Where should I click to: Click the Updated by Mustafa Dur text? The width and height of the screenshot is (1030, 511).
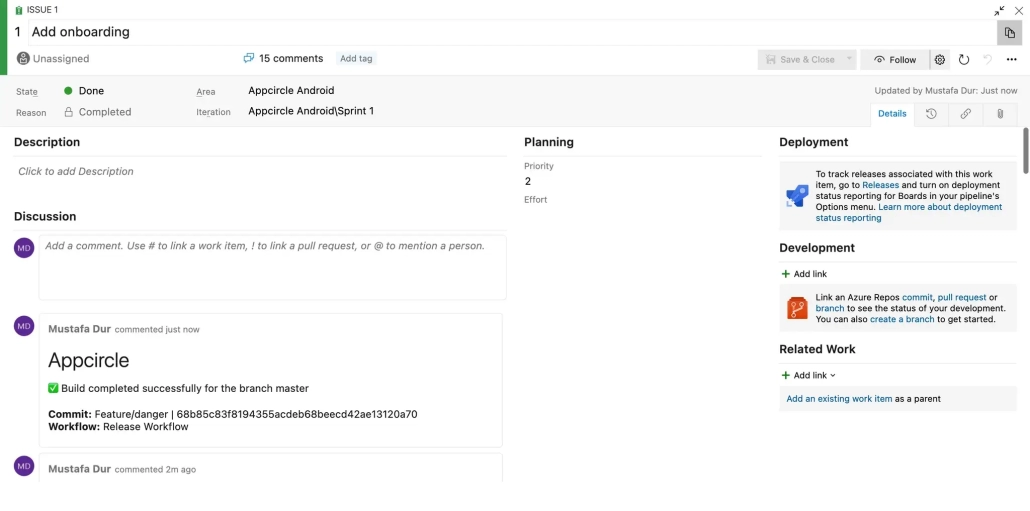point(946,91)
